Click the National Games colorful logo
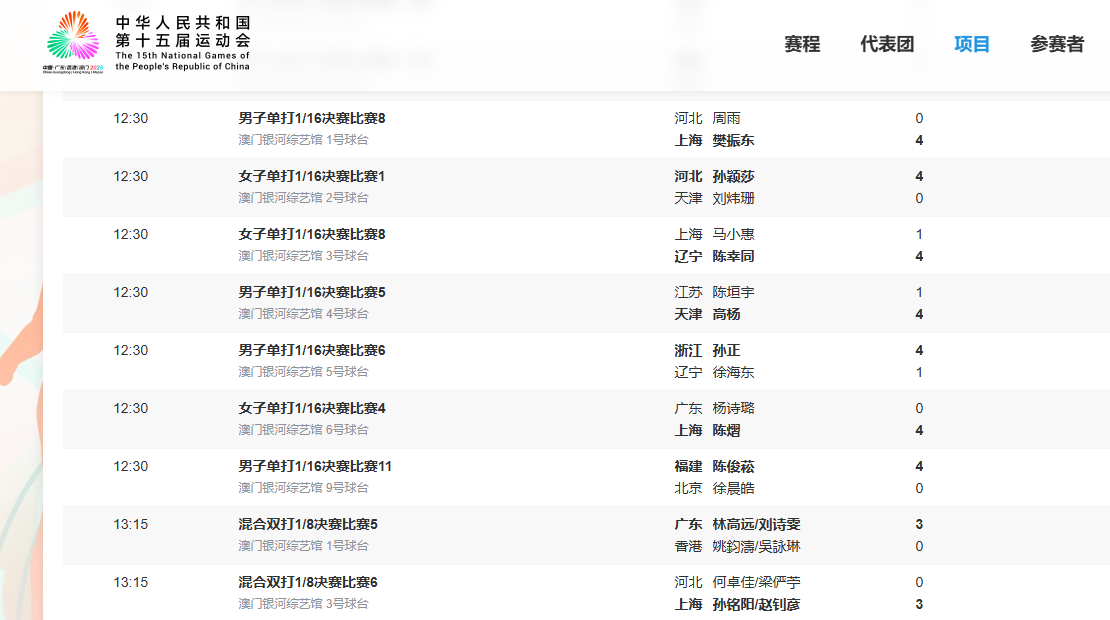 pyautogui.click(x=68, y=42)
